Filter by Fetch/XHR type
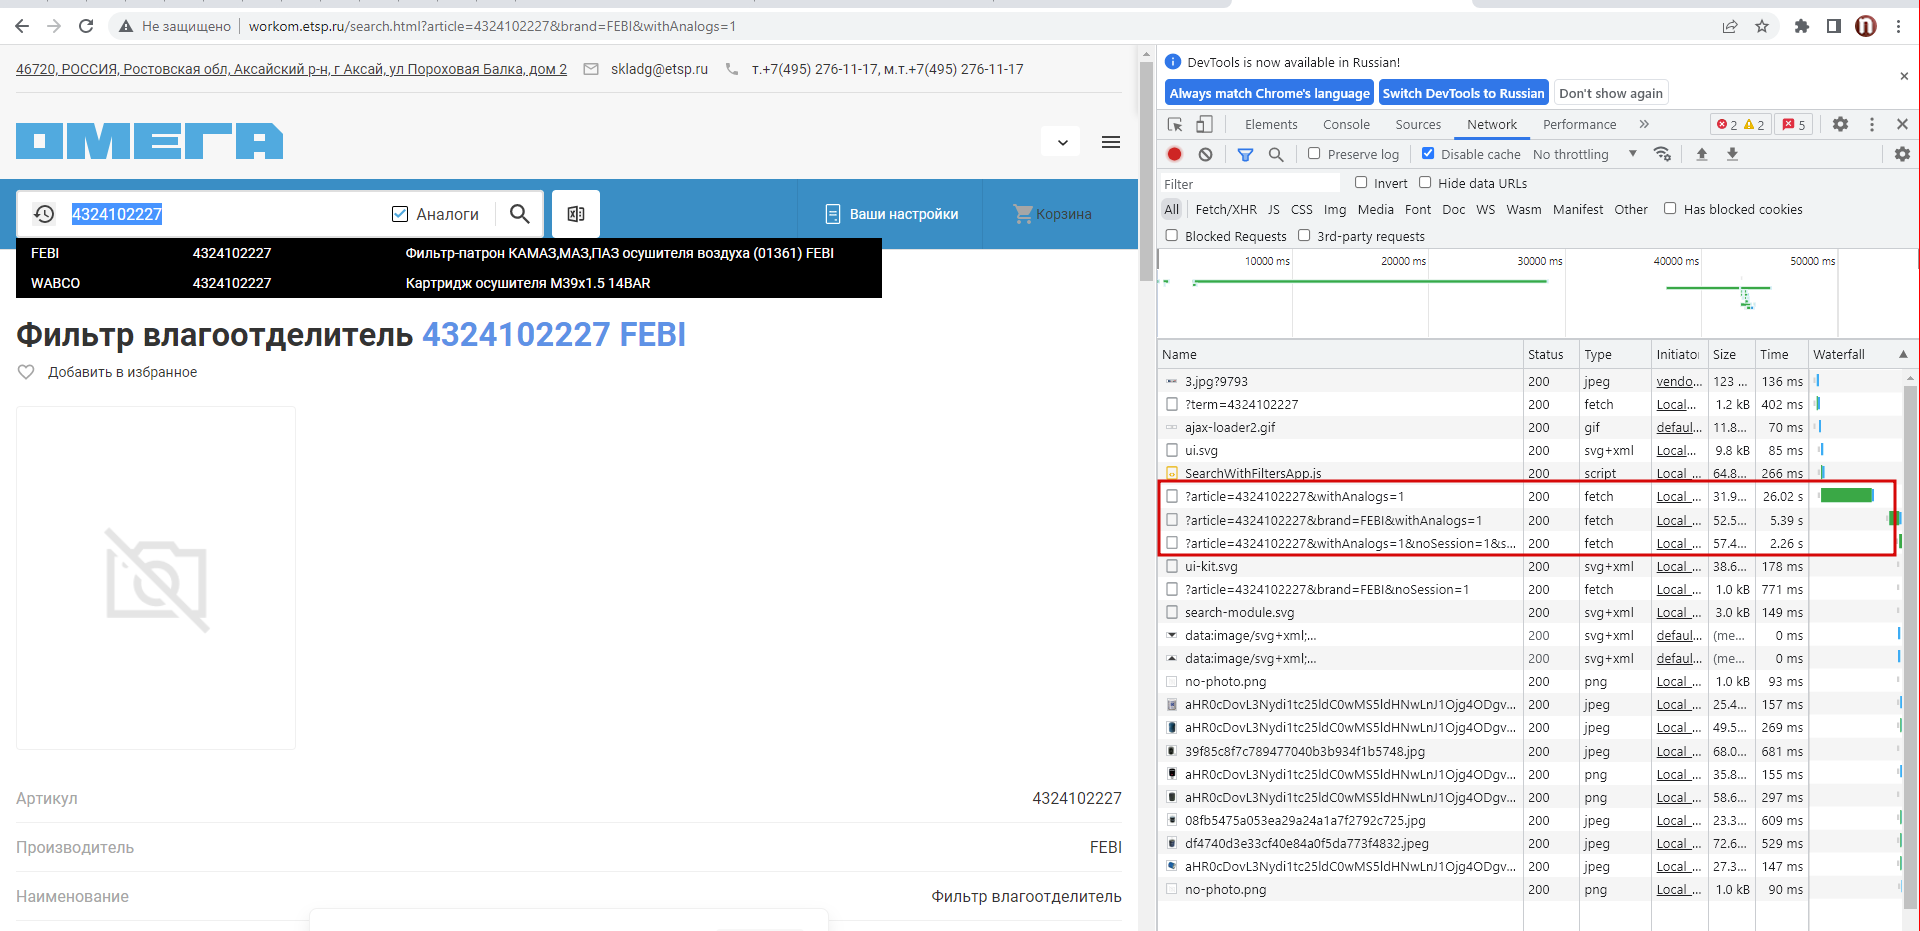Image resolution: width=1920 pixels, height=931 pixels. (1226, 209)
